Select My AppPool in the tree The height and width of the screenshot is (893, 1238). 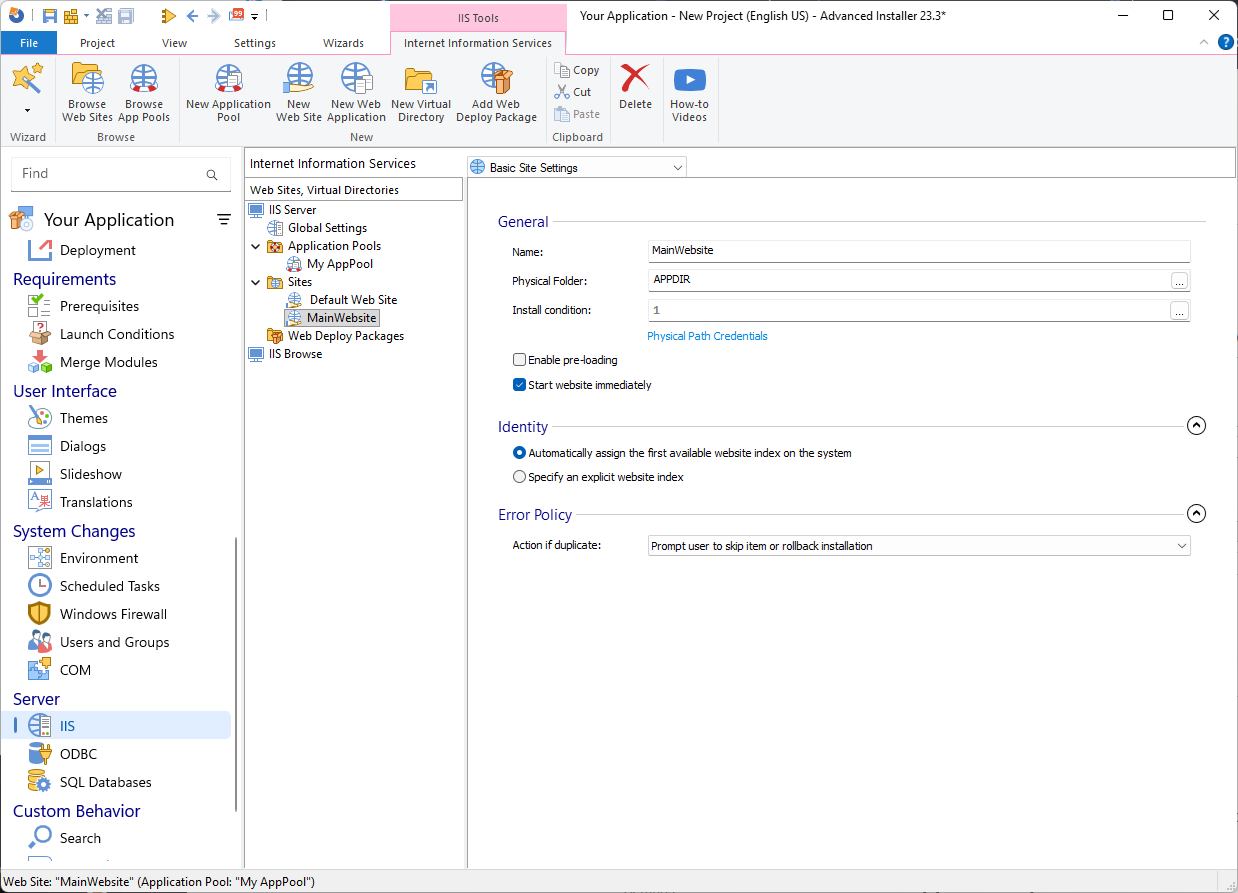[x=330, y=264]
